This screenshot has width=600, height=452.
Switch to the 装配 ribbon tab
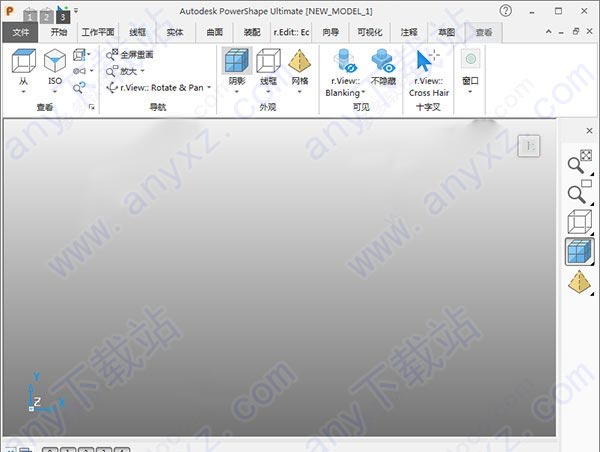(252, 32)
